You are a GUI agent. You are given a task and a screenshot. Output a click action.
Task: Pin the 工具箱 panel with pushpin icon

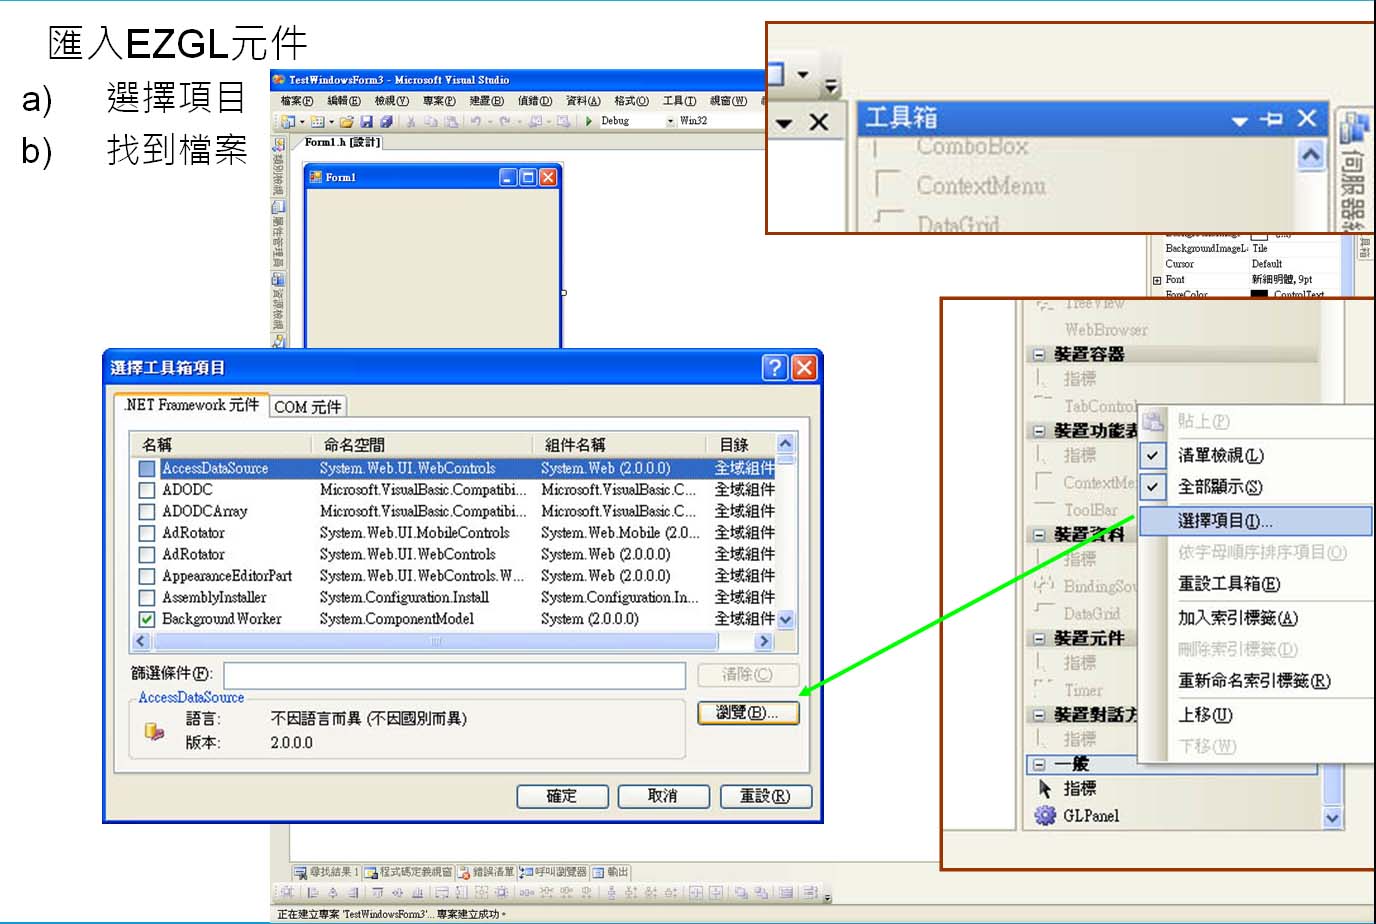coord(1272,119)
